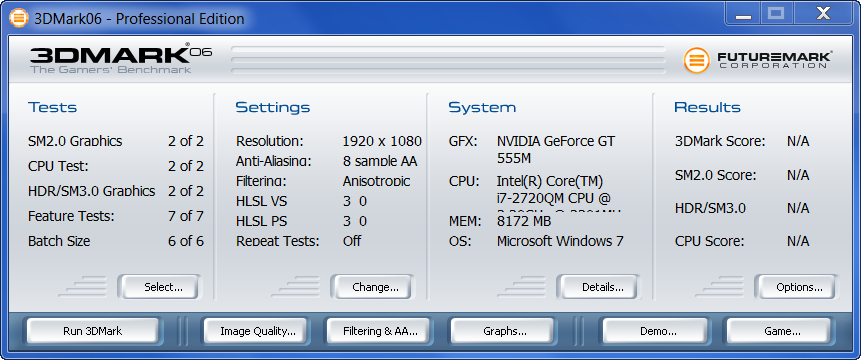Viewport: 861px width, 360px height.
Task: Click the Filtering: setting label
Action: pyautogui.click(x=261, y=181)
